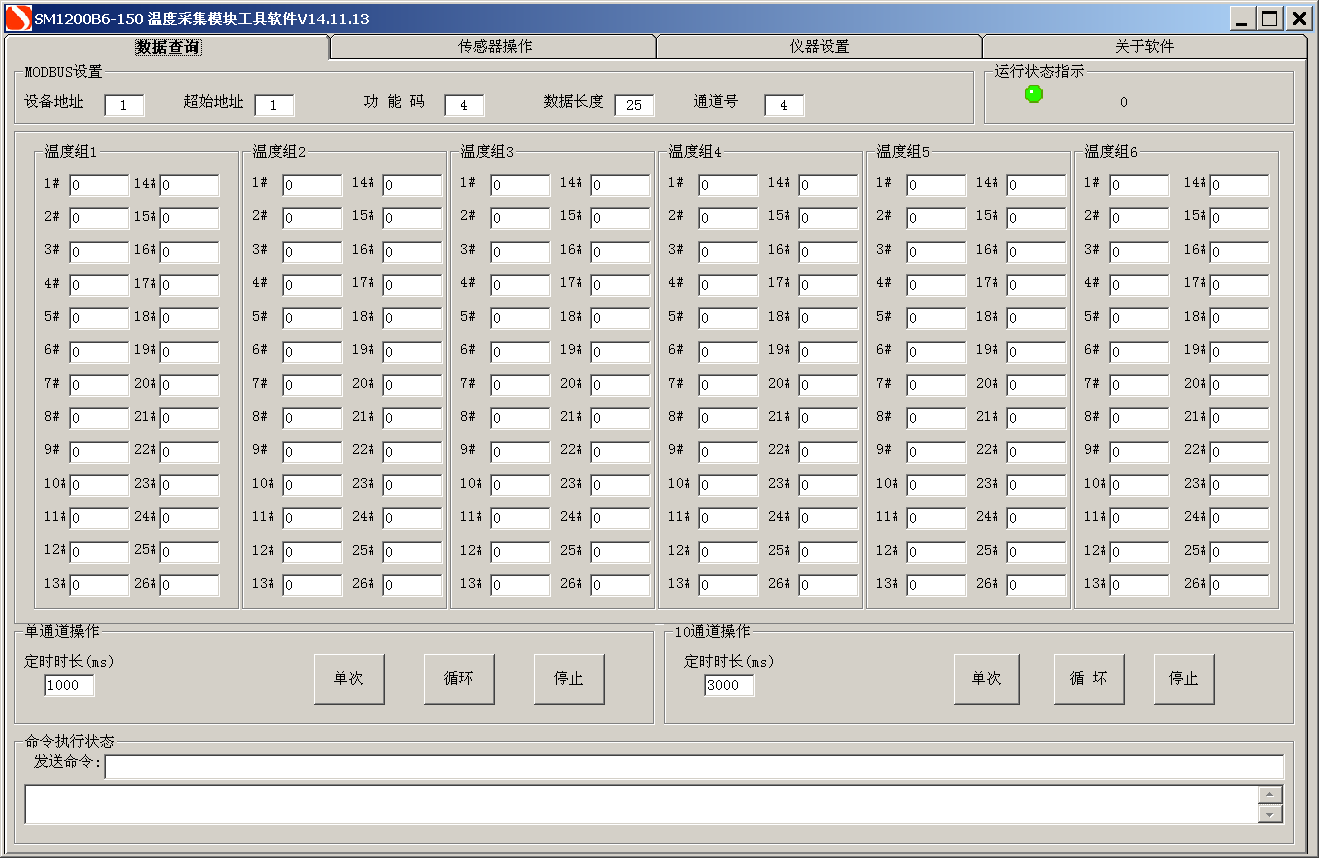The height and width of the screenshot is (858, 1319).
Task: Click 温度组1 channel 26# field
Action: (189, 585)
